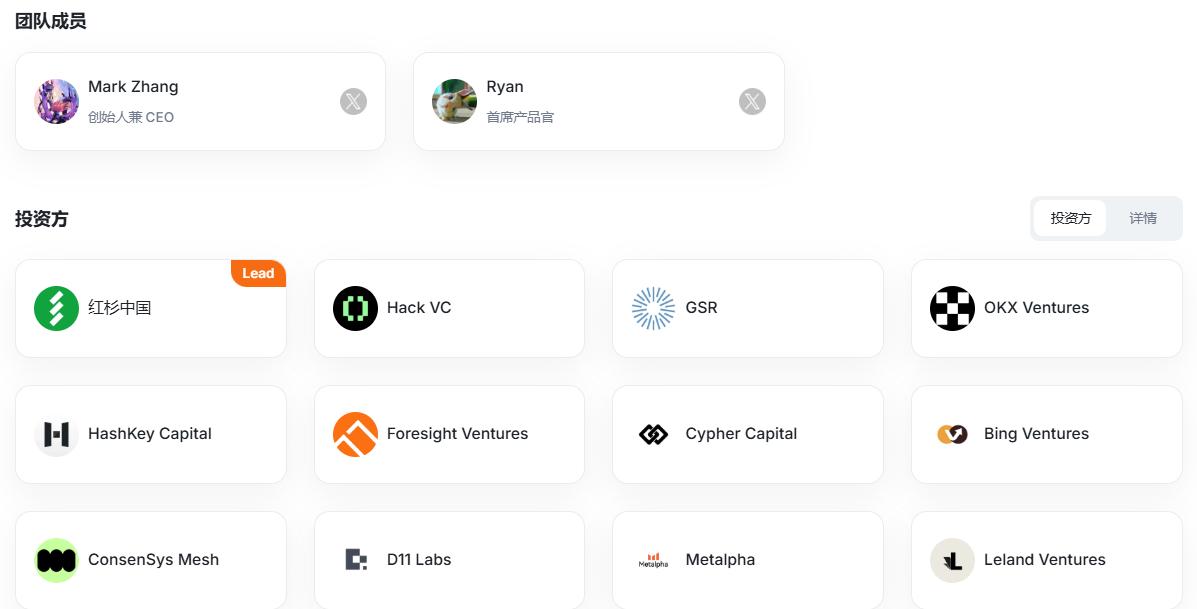This screenshot has height=609, width=1197.
Task: Click Ryan's avatar thumbnail
Action: pos(454,101)
